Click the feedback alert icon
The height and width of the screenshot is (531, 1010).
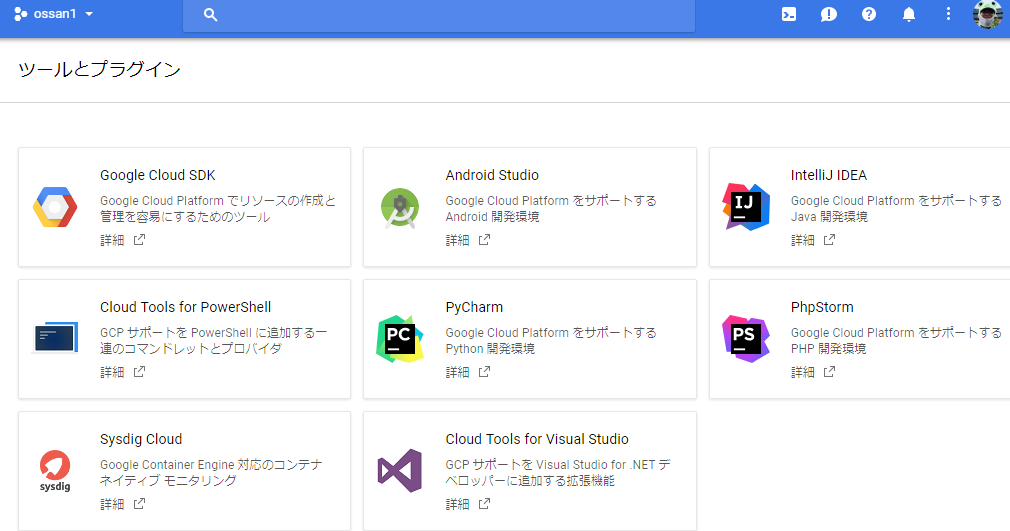pyautogui.click(x=829, y=14)
